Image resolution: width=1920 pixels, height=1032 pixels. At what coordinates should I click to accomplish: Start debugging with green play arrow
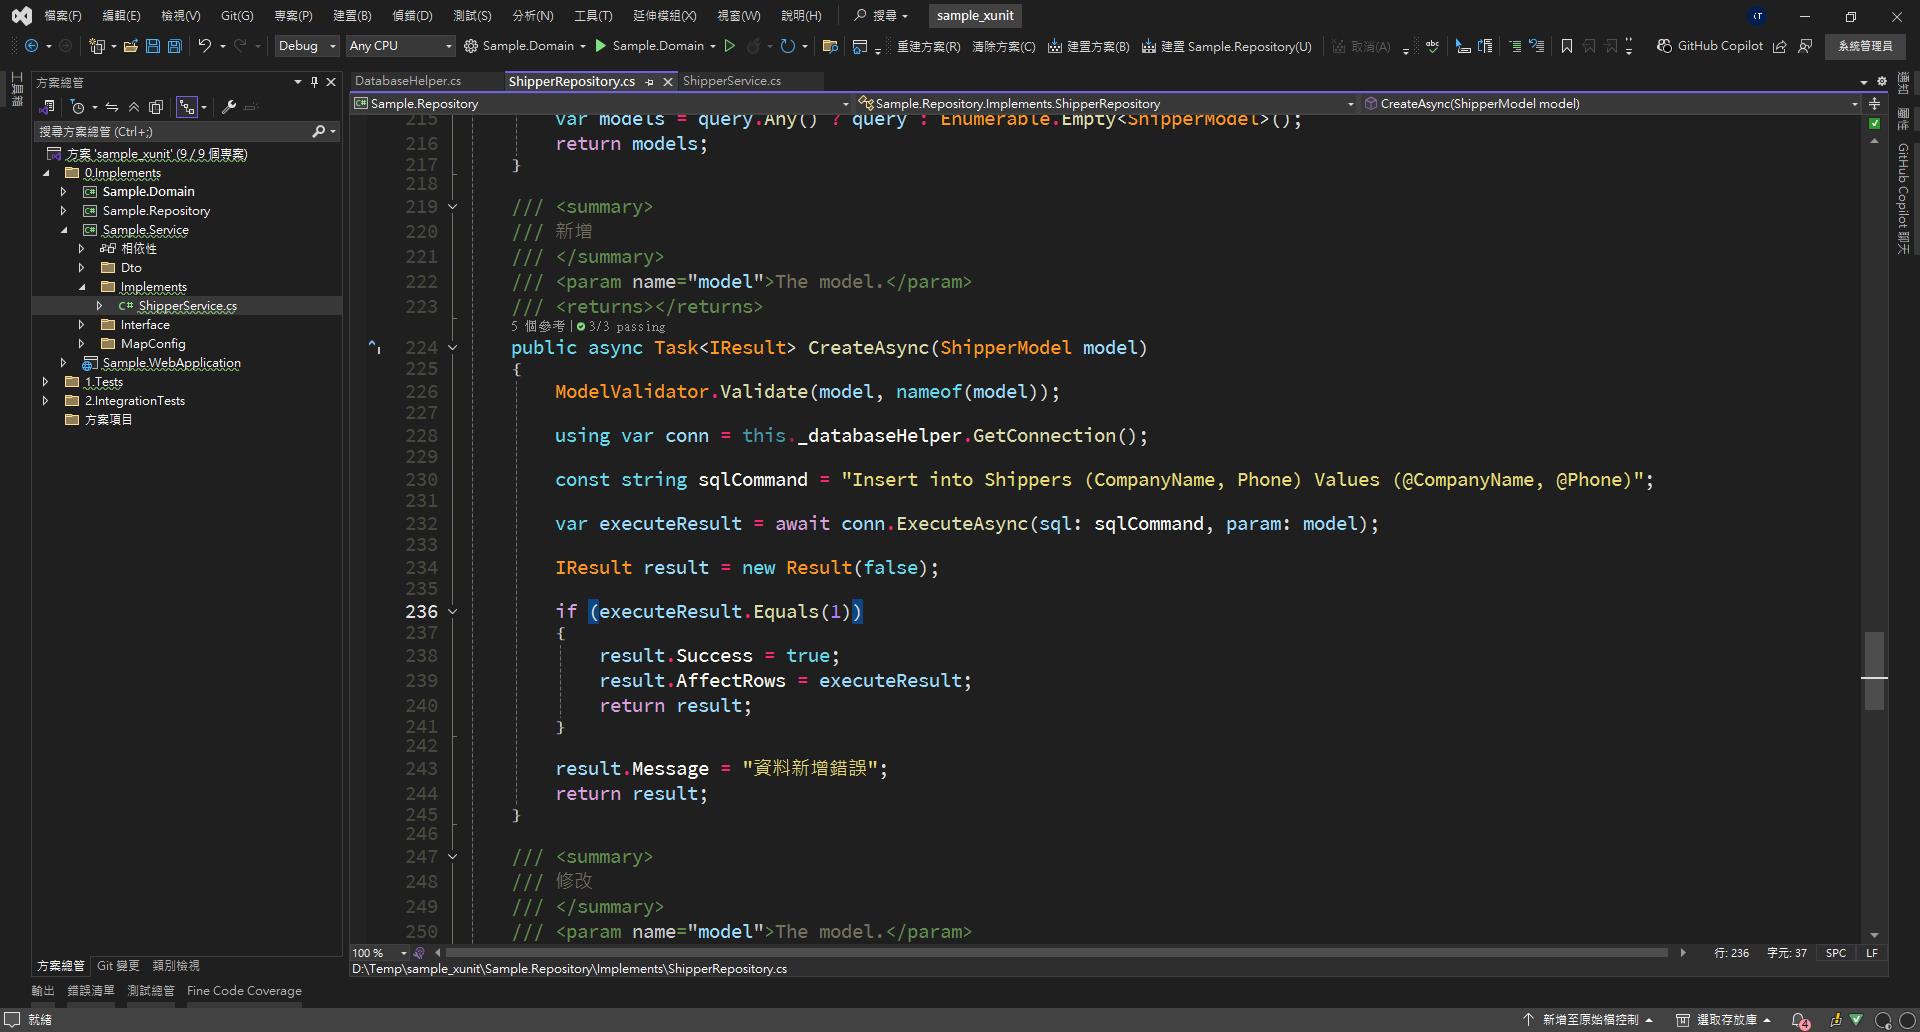[601, 46]
